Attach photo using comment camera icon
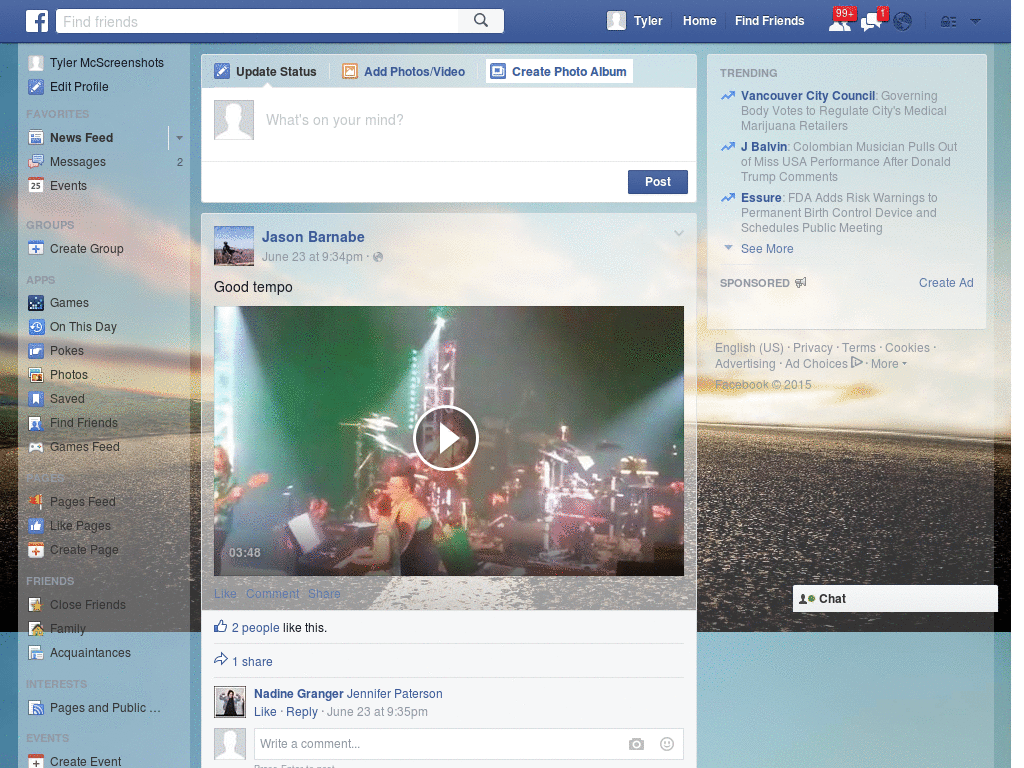1024x768 pixels. tap(636, 744)
